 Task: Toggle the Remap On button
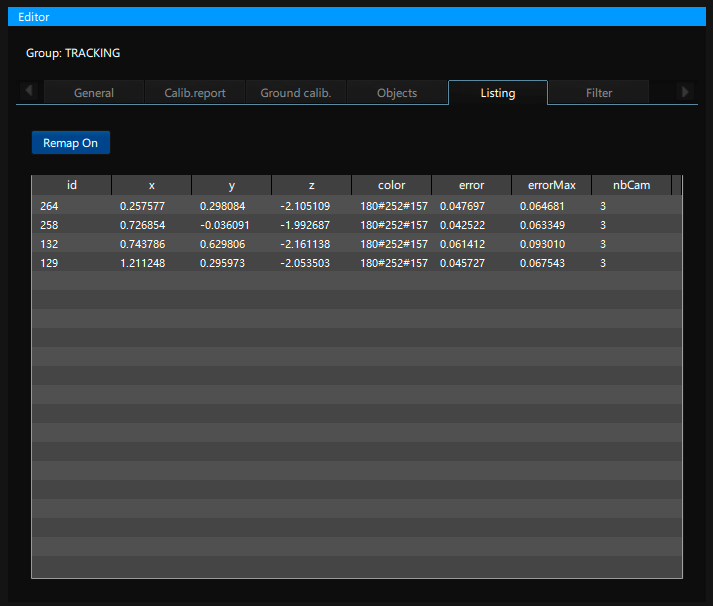pos(70,143)
